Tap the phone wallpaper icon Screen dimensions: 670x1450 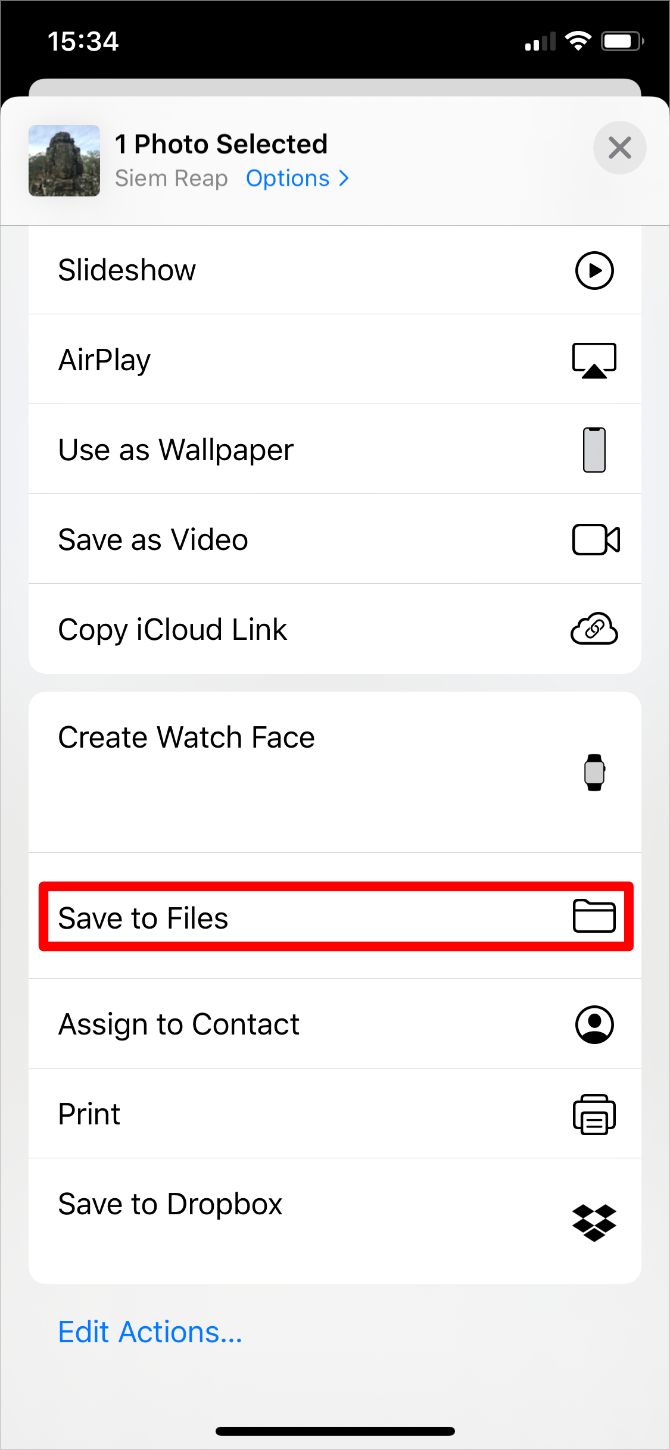594,450
